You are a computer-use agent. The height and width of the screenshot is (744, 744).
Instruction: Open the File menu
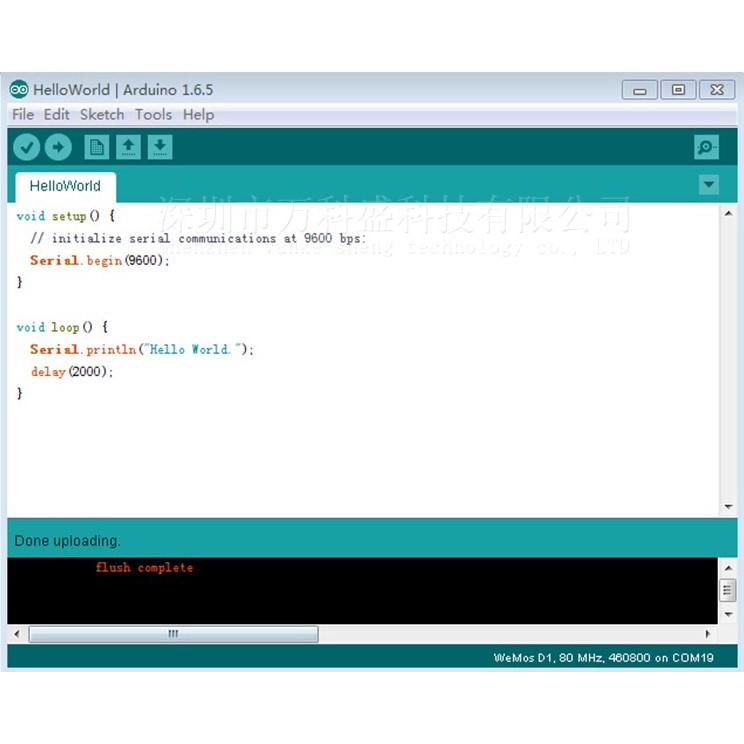[x=23, y=114]
